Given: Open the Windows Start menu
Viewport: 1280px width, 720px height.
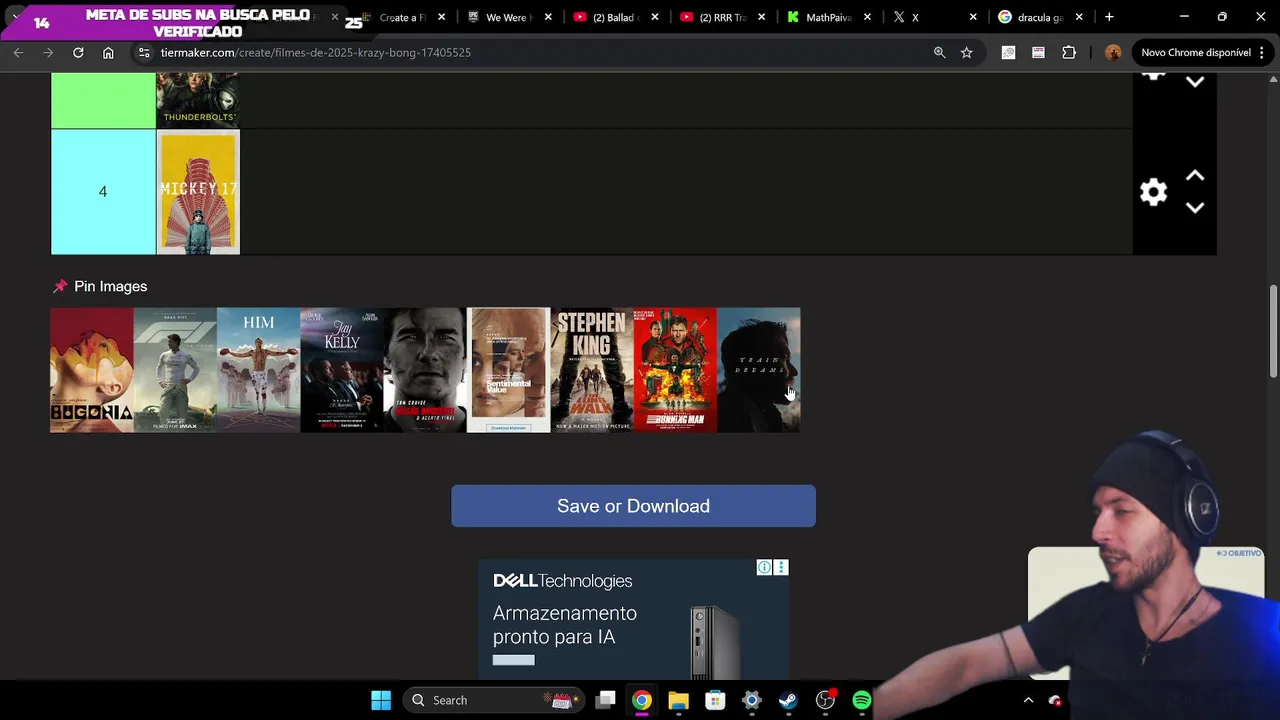Looking at the screenshot, I should (381, 700).
